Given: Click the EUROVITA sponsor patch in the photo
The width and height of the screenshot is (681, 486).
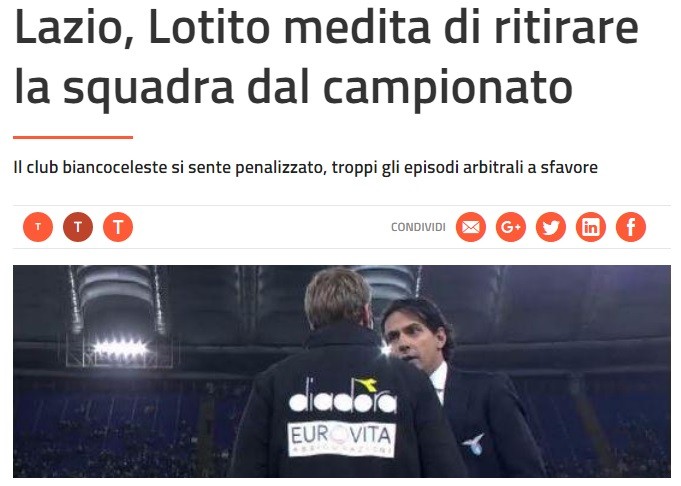Looking at the screenshot, I should (x=341, y=439).
